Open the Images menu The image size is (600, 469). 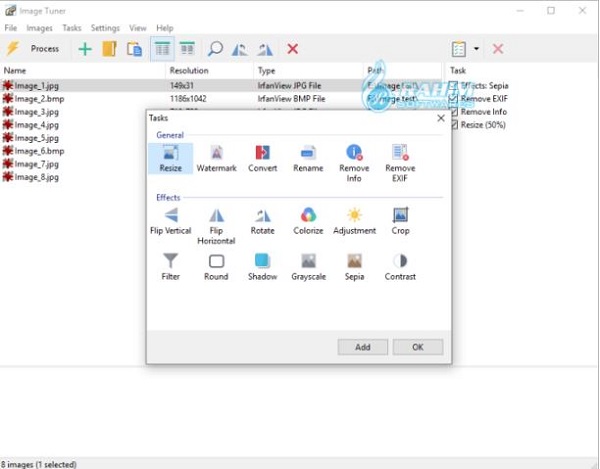(39, 28)
